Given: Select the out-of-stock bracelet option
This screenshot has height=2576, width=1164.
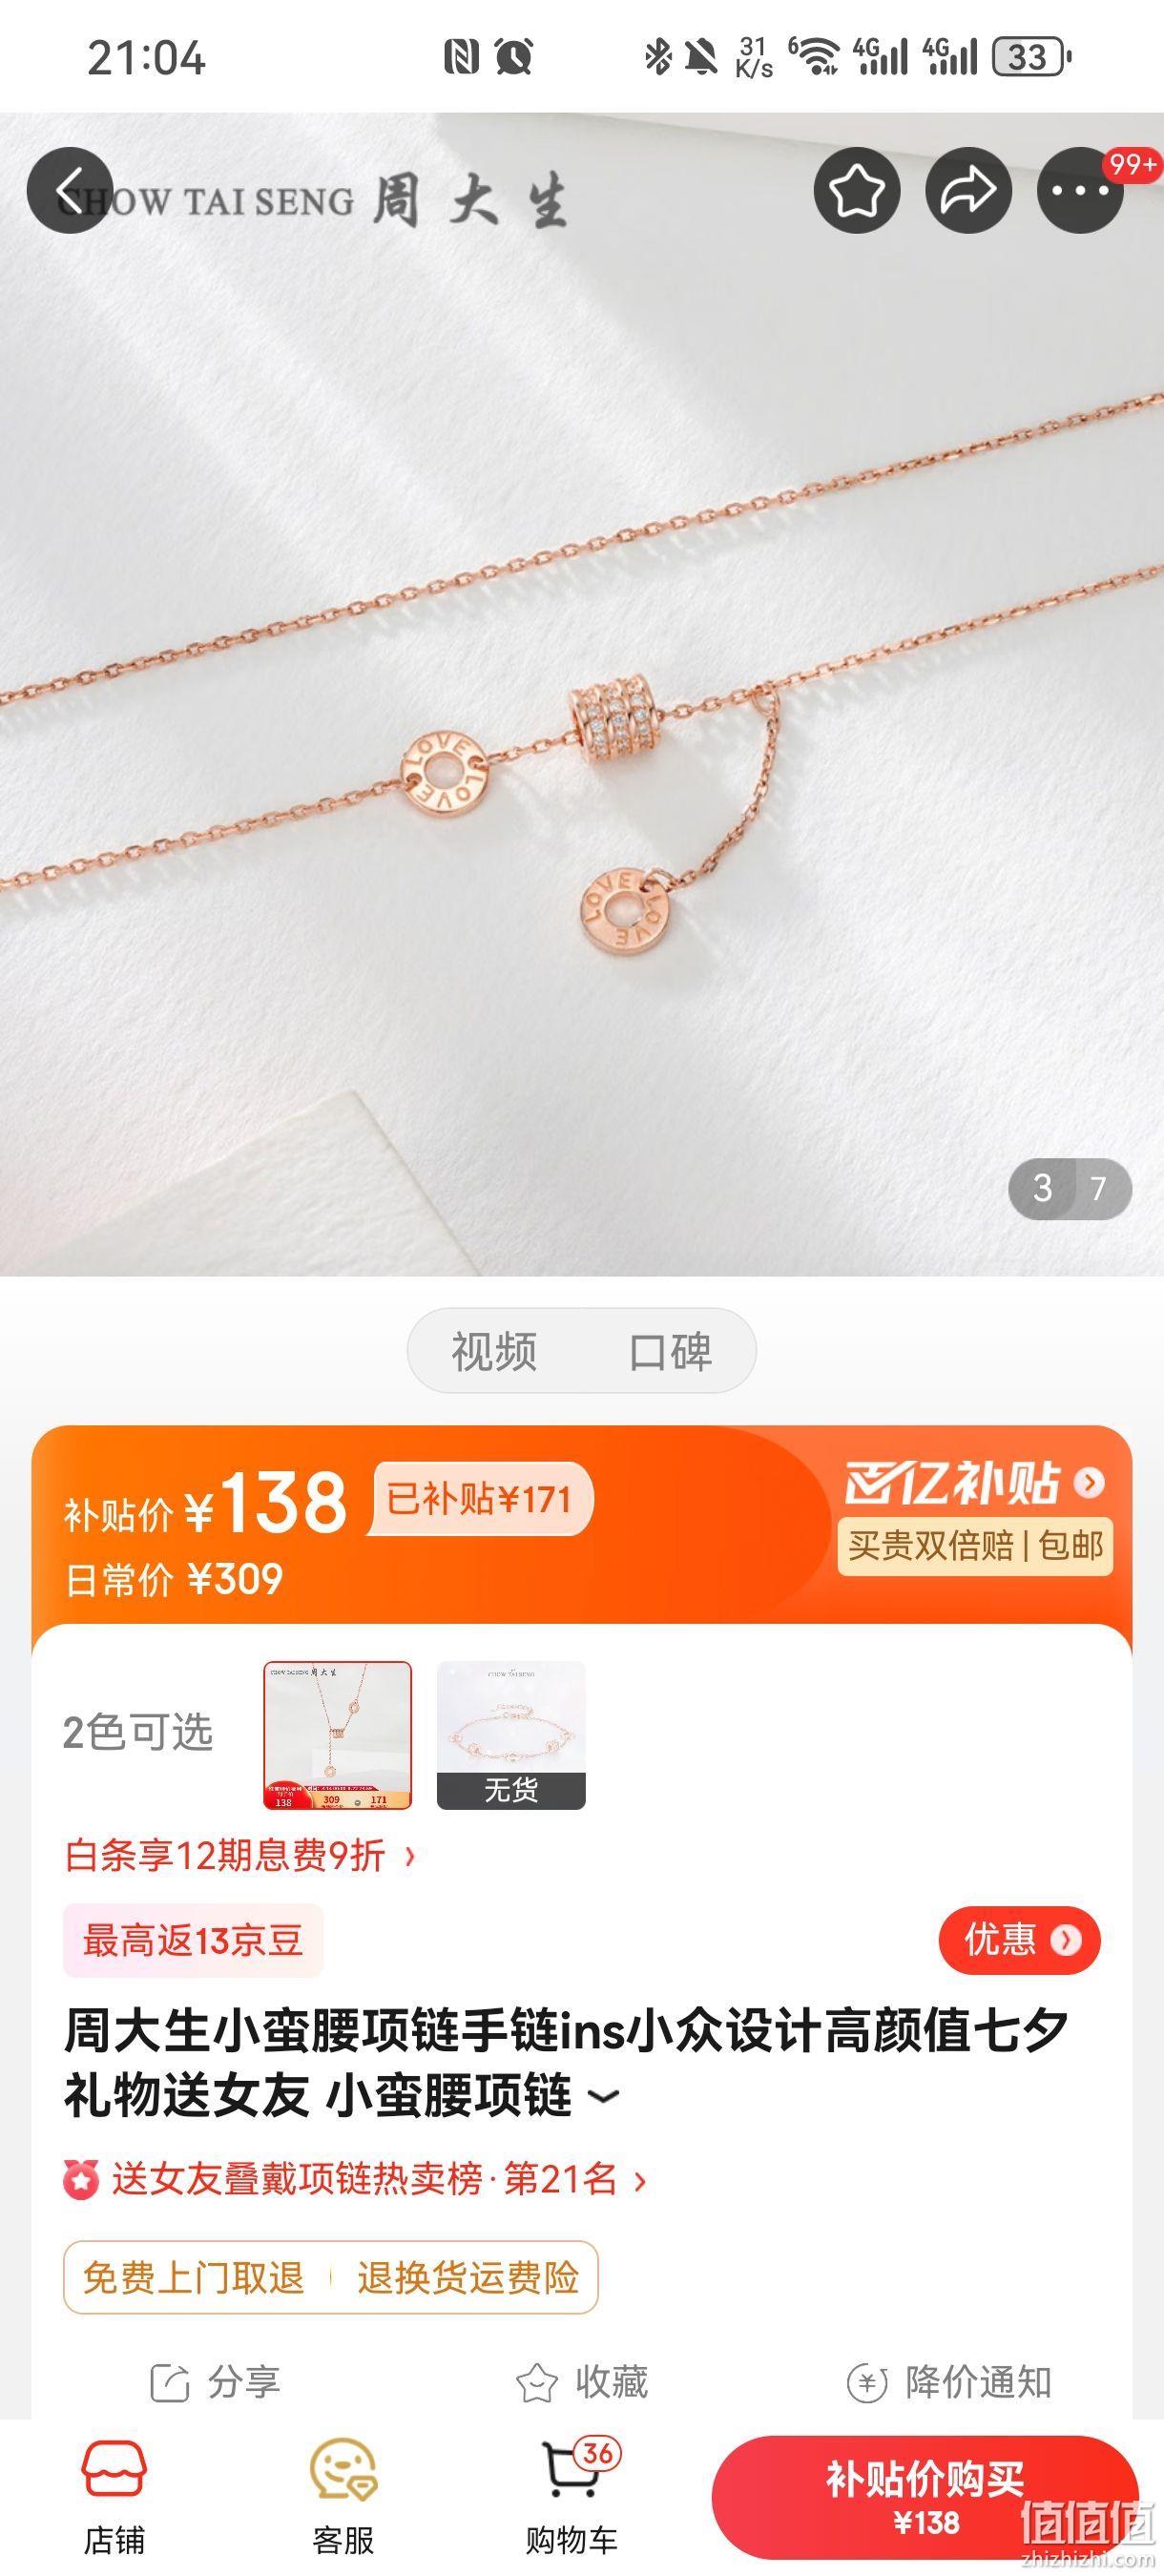Looking at the screenshot, I should (x=511, y=1735).
